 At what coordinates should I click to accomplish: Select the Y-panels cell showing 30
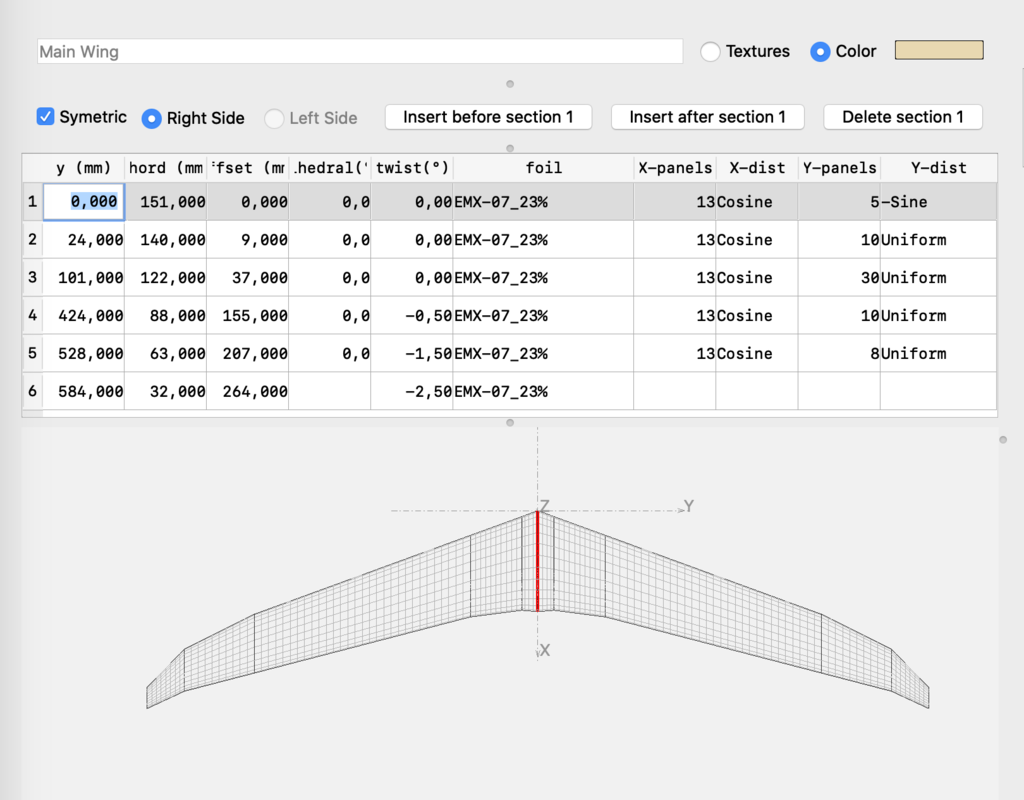click(x=838, y=278)
